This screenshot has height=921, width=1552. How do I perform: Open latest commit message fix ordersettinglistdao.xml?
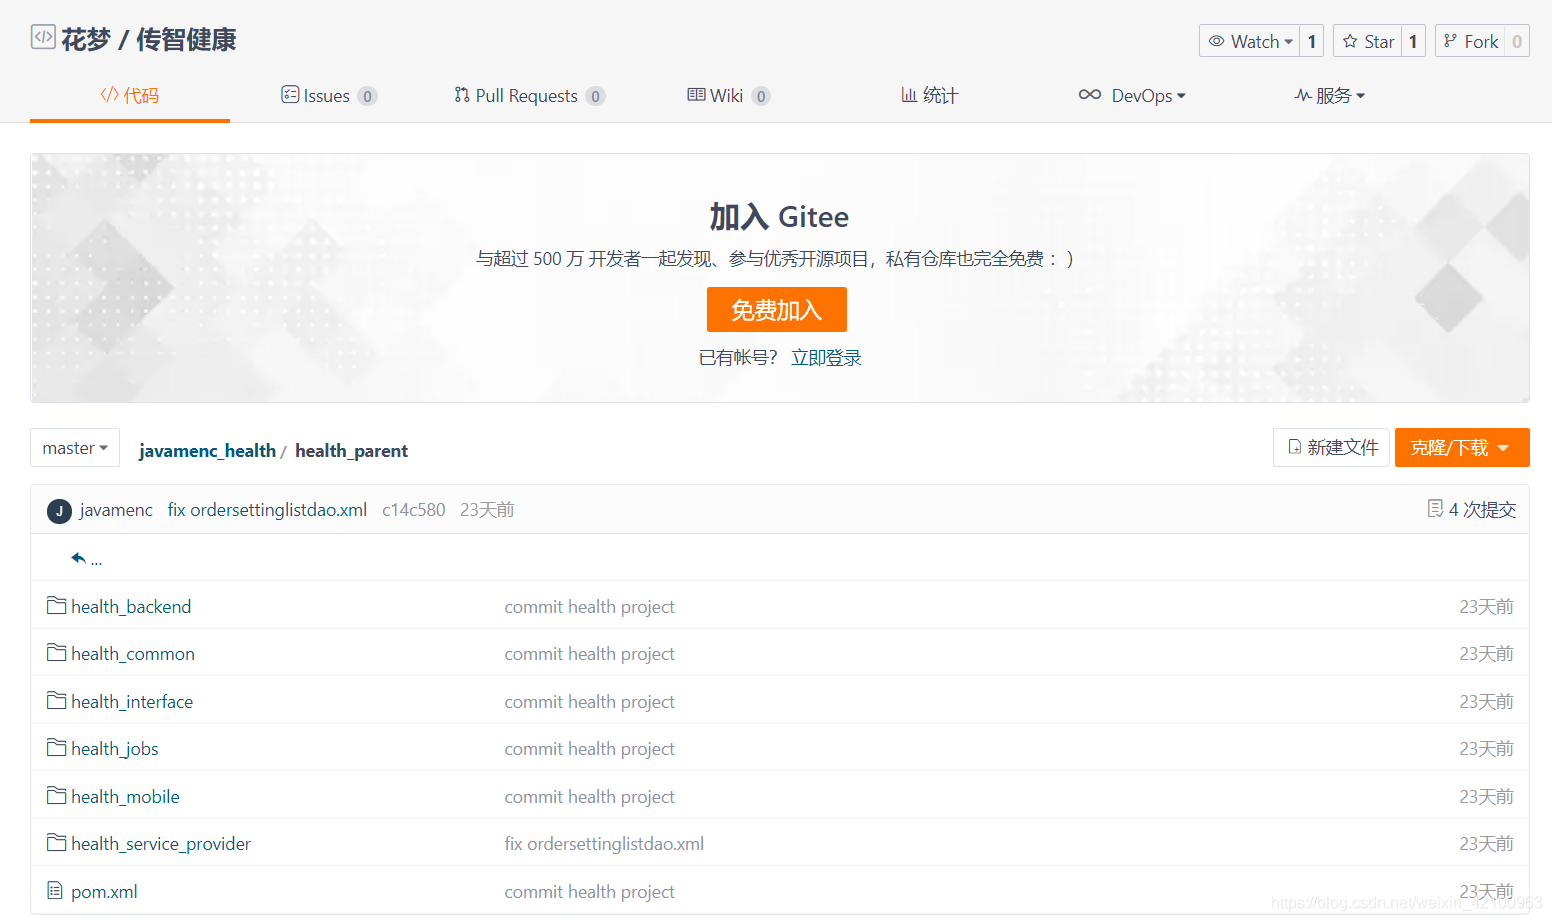click(267, 510)
